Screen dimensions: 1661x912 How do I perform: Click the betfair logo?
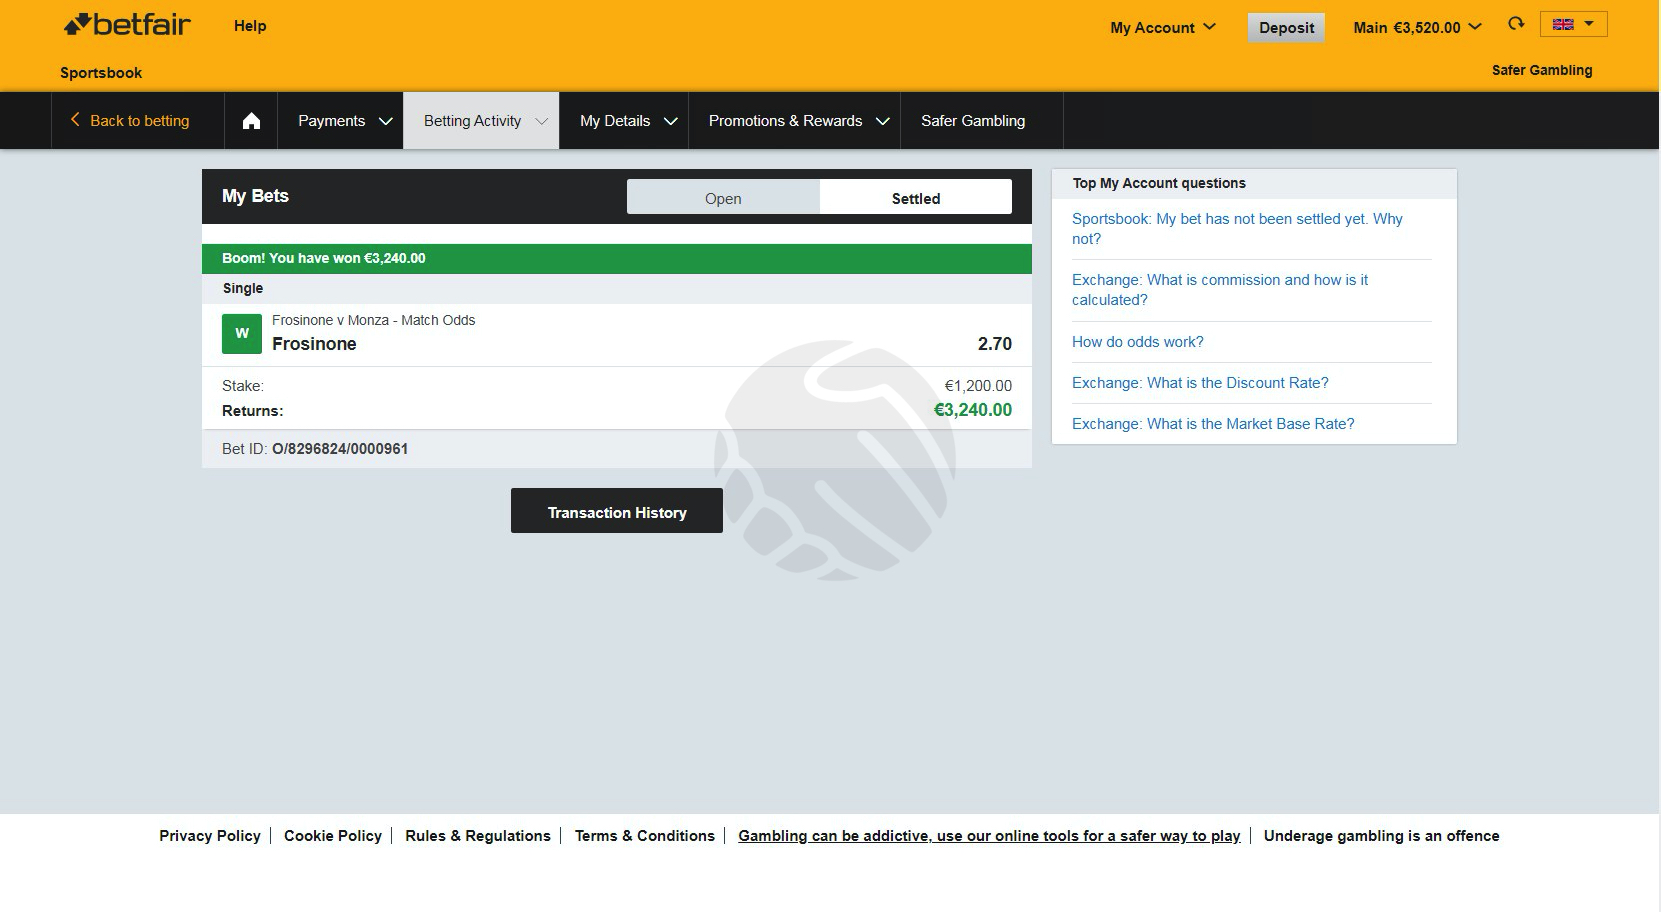pyautogui.click(x=127, y=25)
